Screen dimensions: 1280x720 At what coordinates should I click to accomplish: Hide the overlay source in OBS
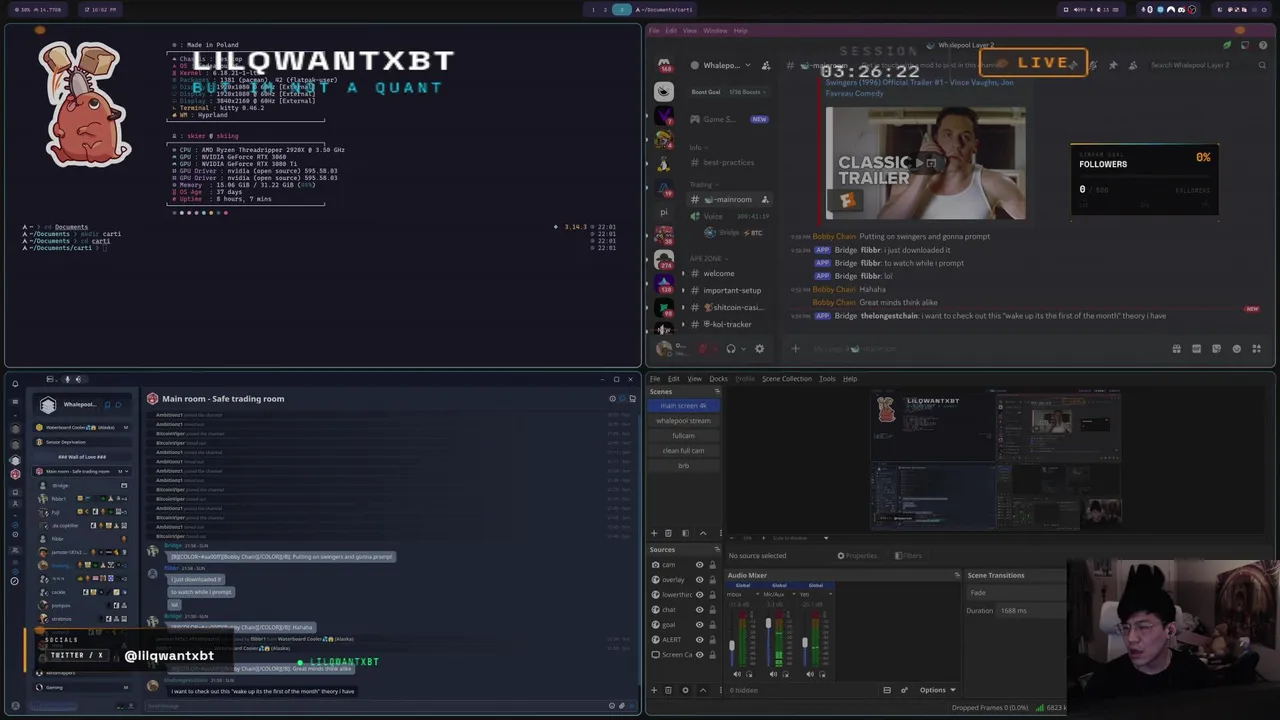[699, 580]
